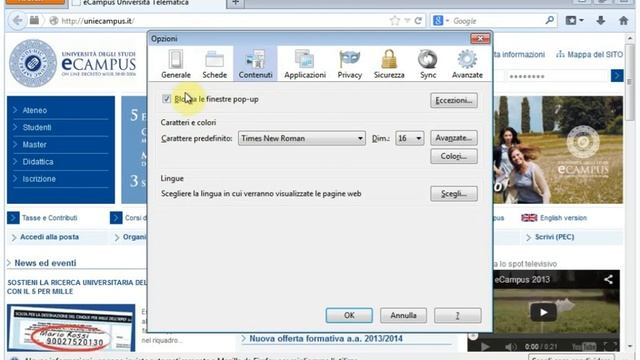Click the eCampus university seal logo

[33, 63]
